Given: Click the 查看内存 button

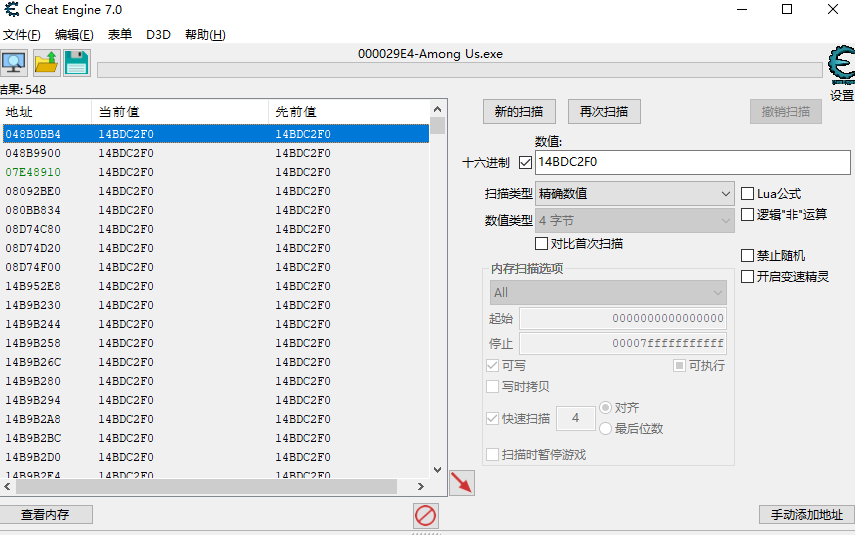Looking at the screenshot, I should (46, 514).
